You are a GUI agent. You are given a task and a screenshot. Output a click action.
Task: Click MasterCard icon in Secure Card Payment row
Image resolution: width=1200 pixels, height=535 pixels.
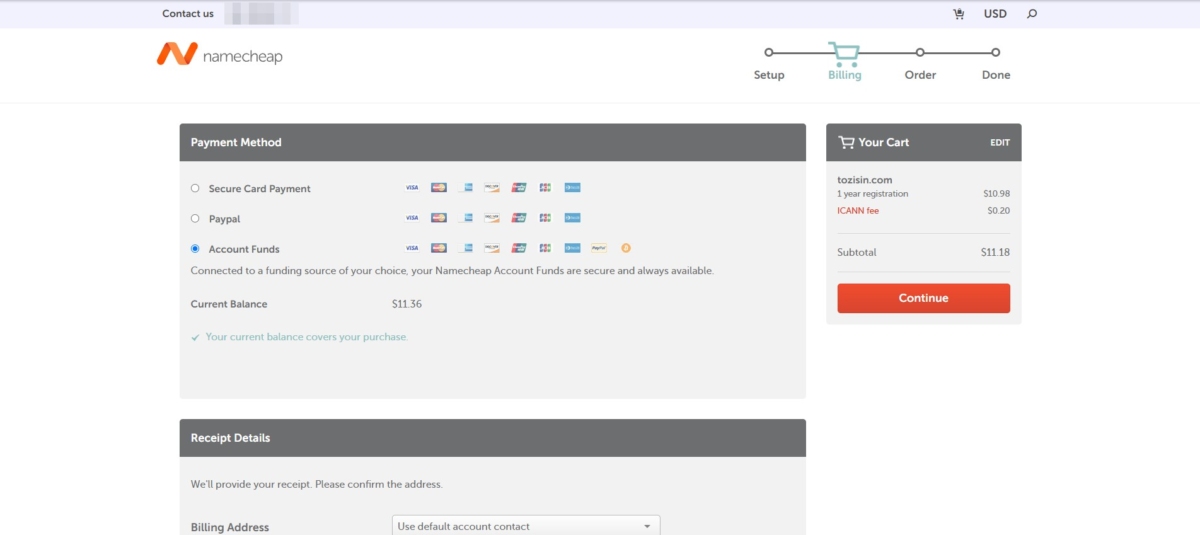click(x=439, y=187)
